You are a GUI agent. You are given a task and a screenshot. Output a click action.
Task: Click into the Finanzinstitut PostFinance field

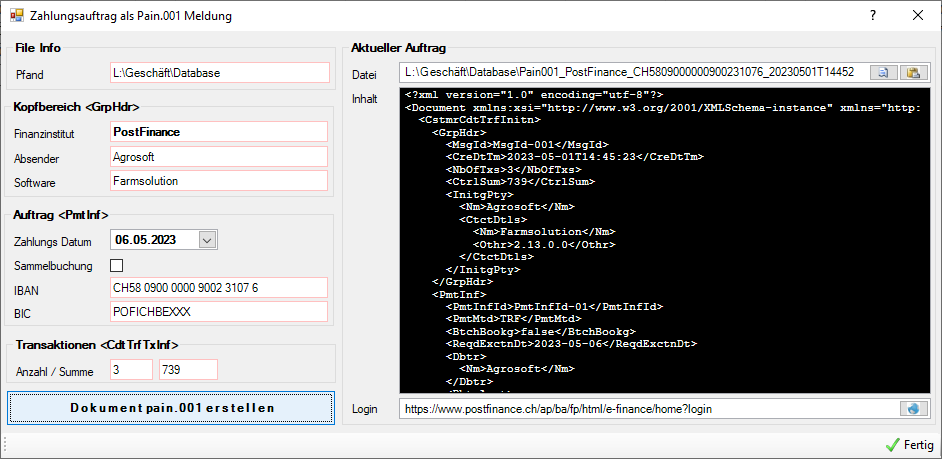point(219,132)
